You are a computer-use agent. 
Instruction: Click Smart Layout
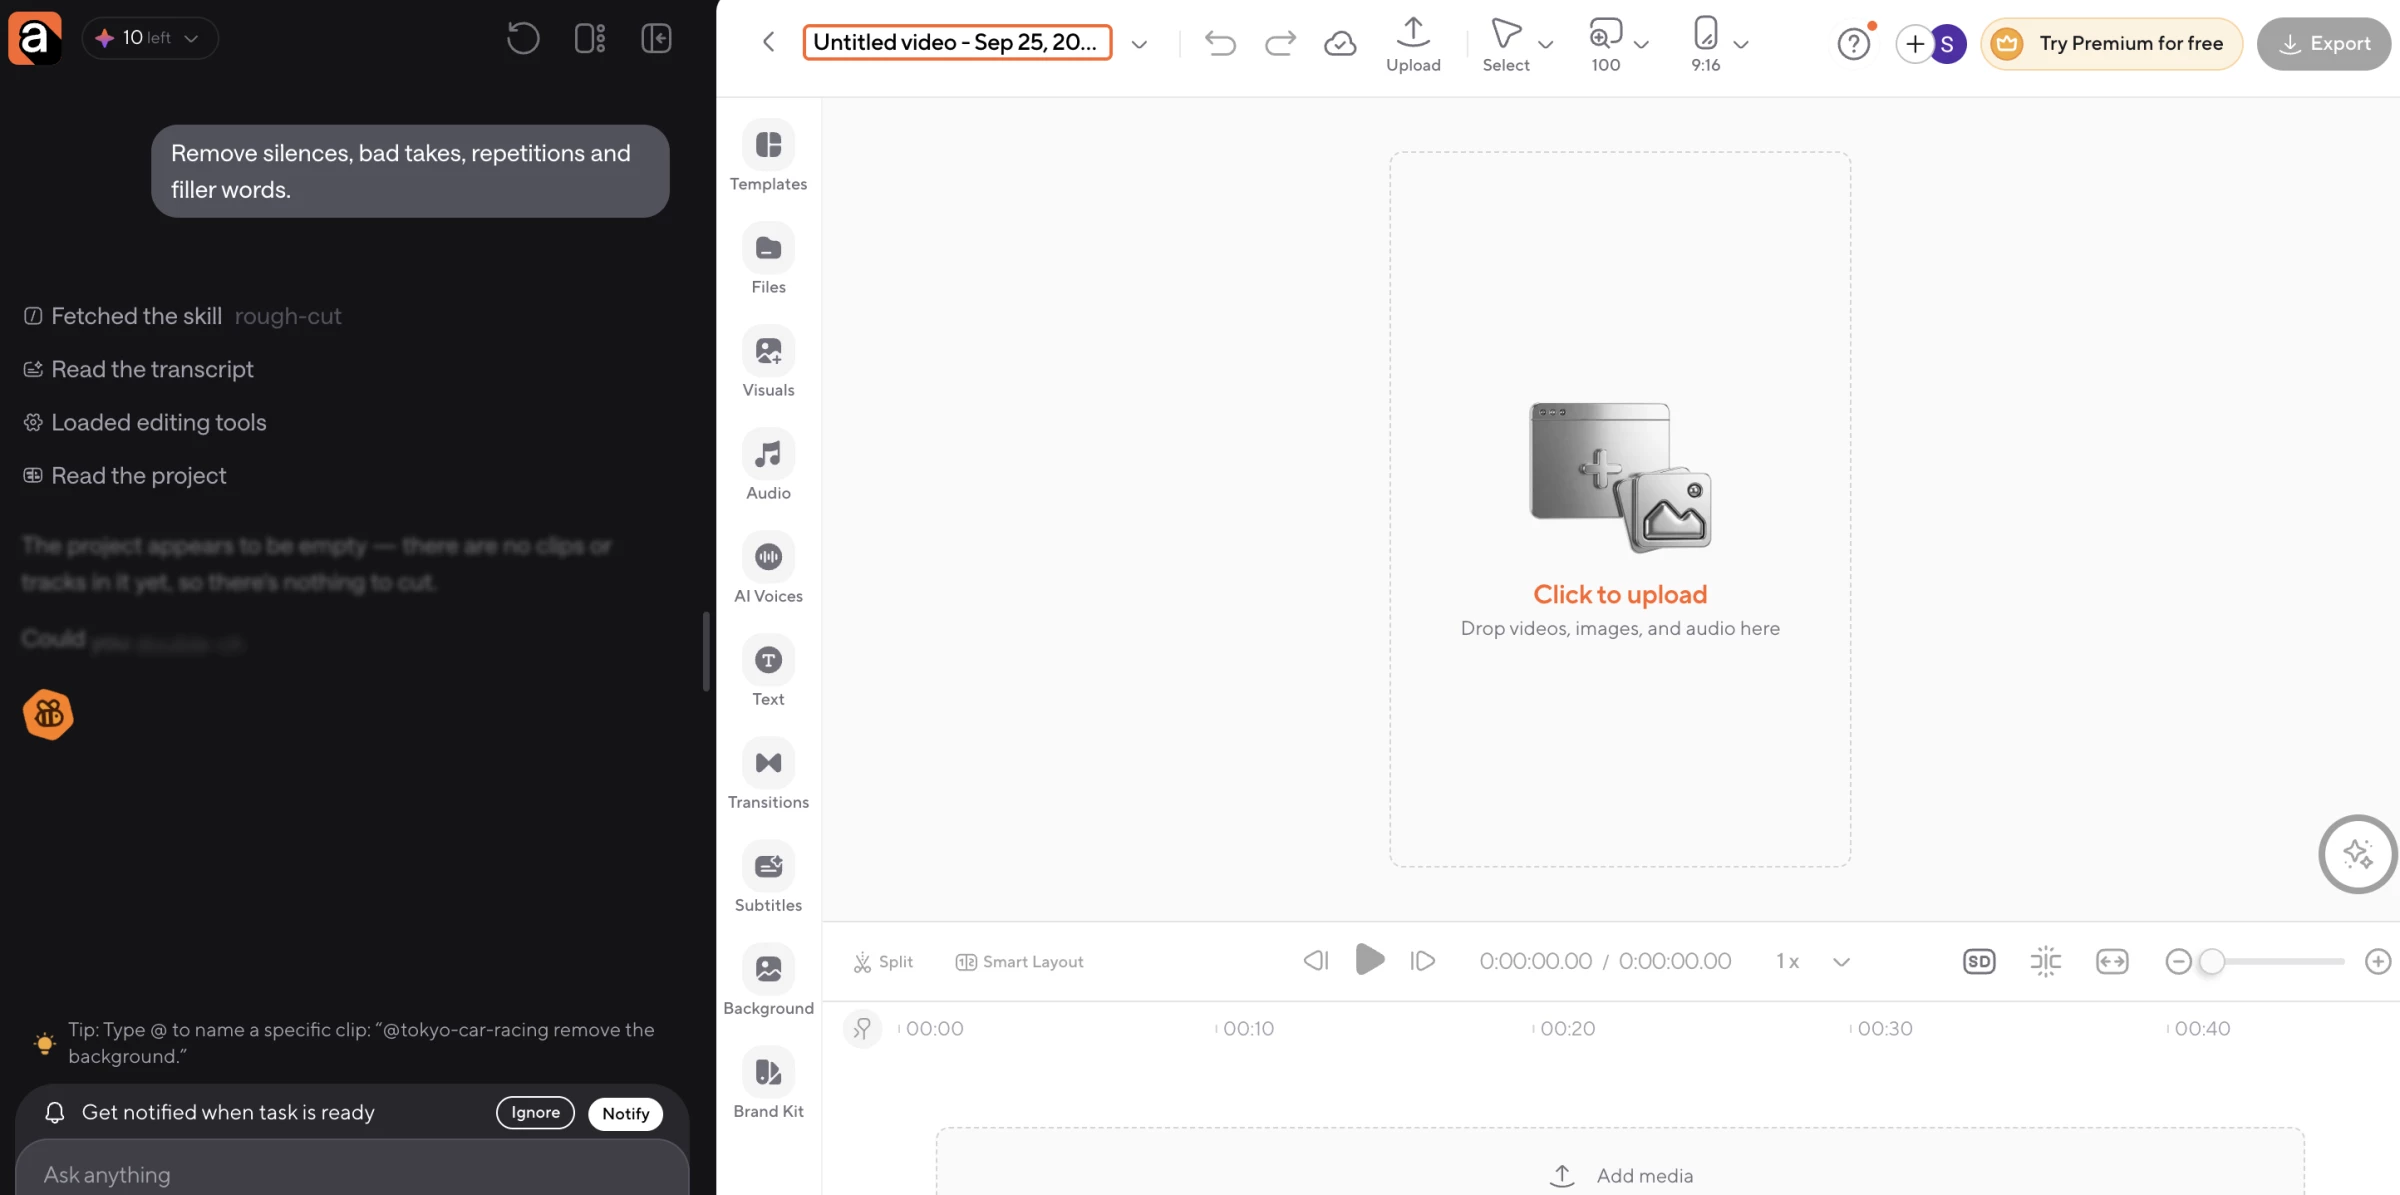point(1019,961)
